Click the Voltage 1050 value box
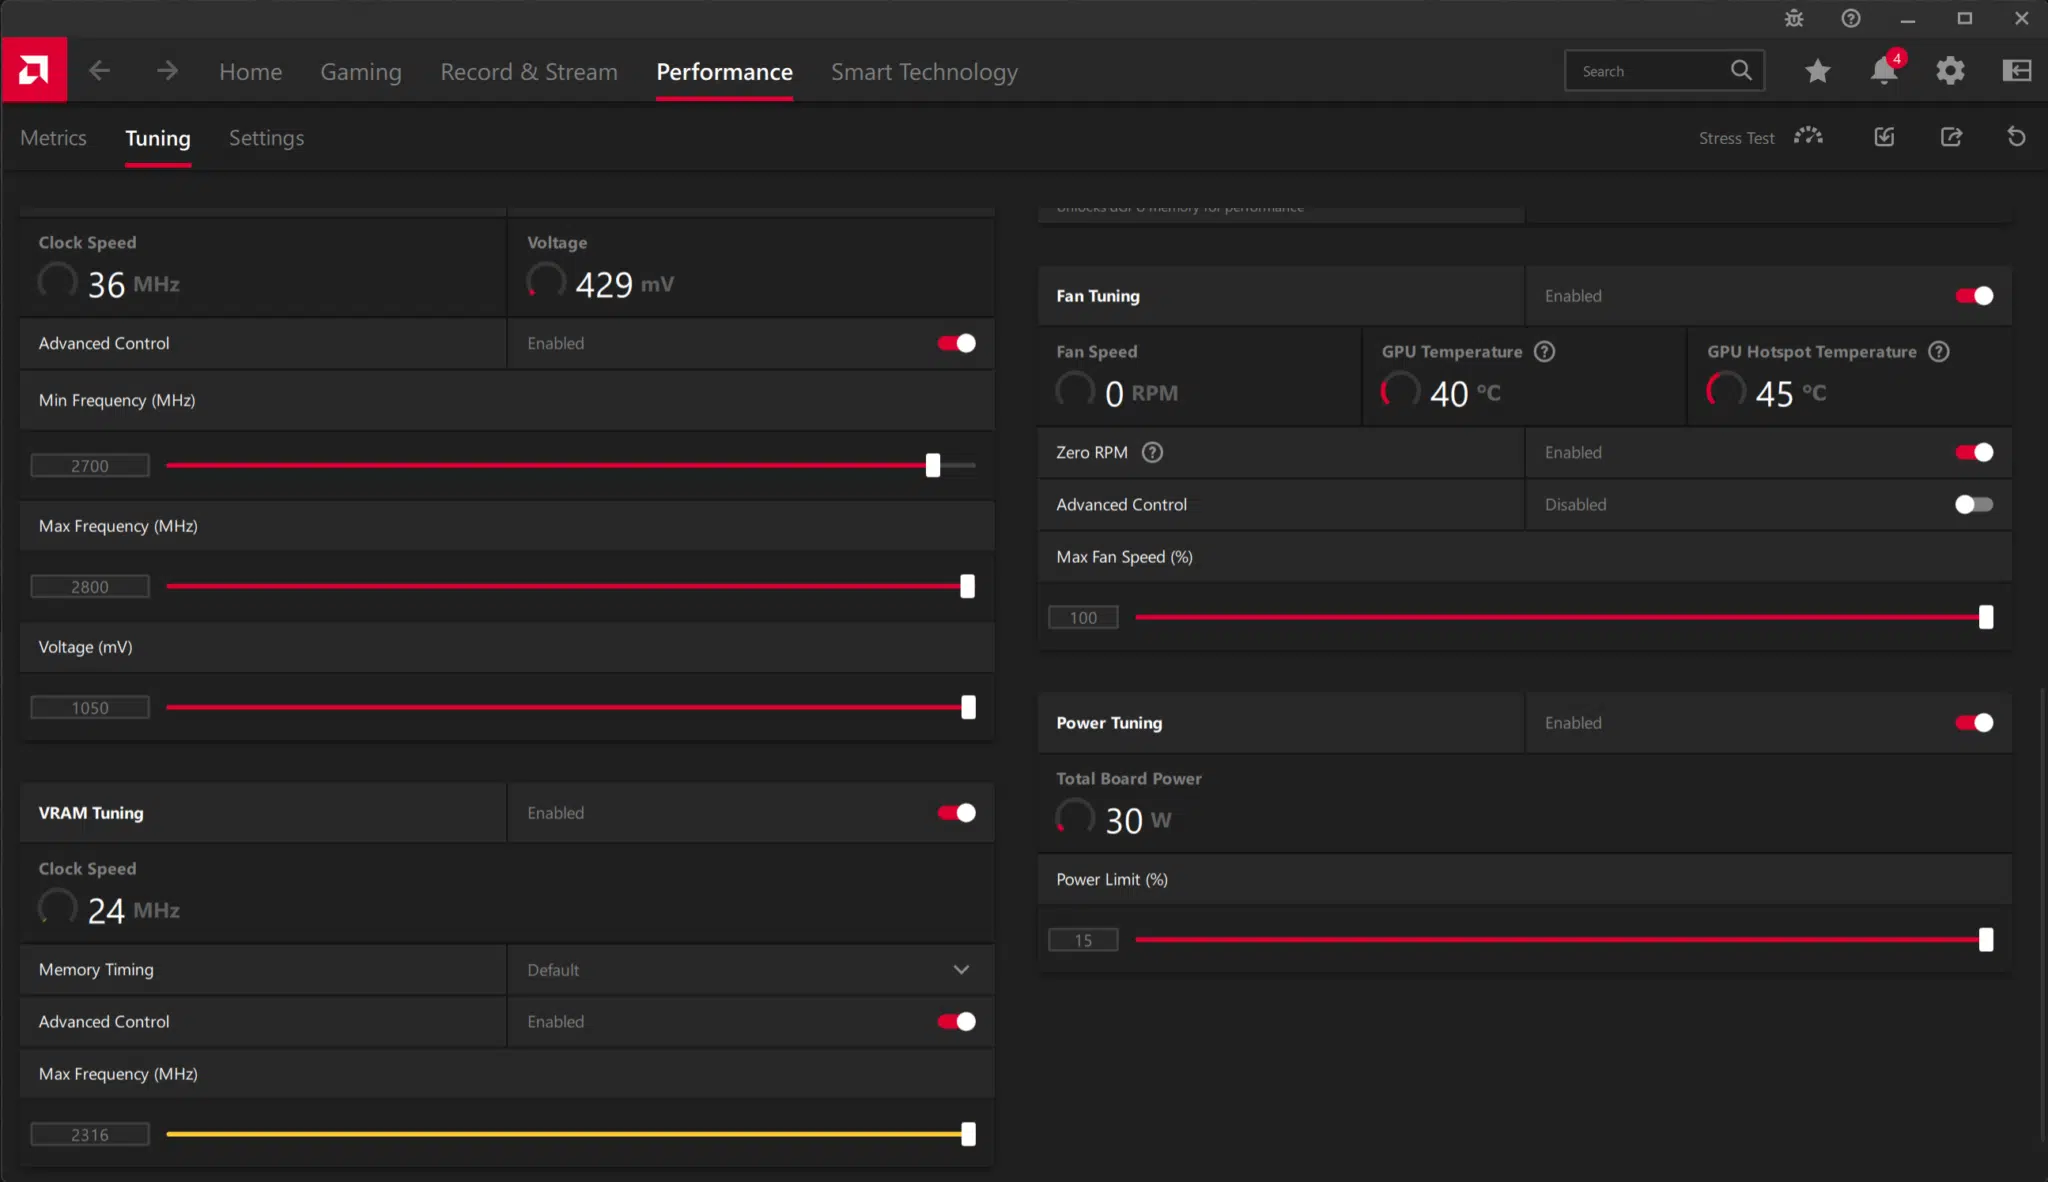 (x=90, y=708)
